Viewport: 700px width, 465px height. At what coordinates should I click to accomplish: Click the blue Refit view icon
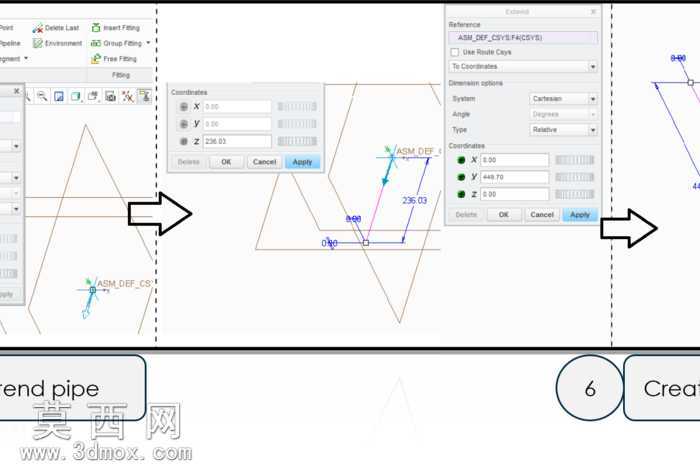pos(58,96)
